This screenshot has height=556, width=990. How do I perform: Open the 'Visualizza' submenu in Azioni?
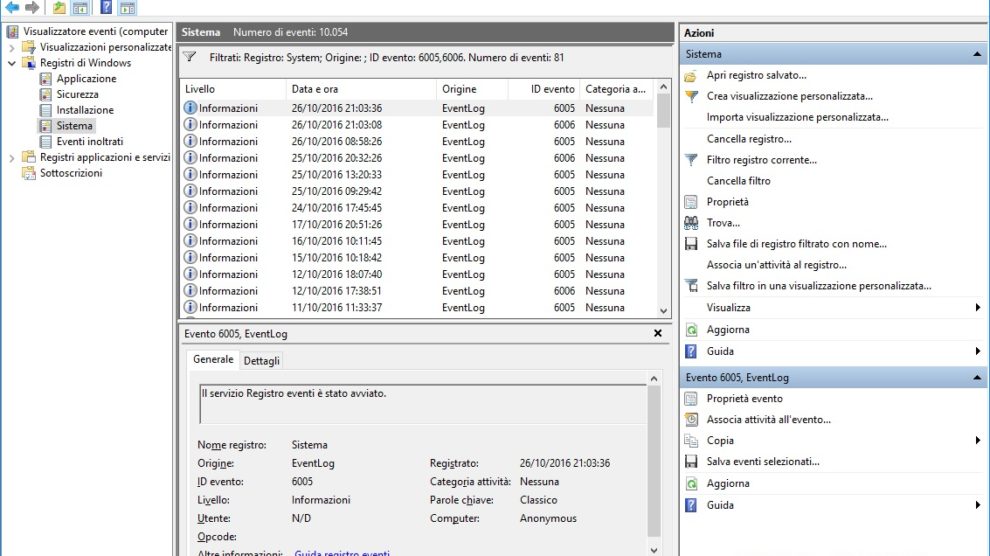728,308
